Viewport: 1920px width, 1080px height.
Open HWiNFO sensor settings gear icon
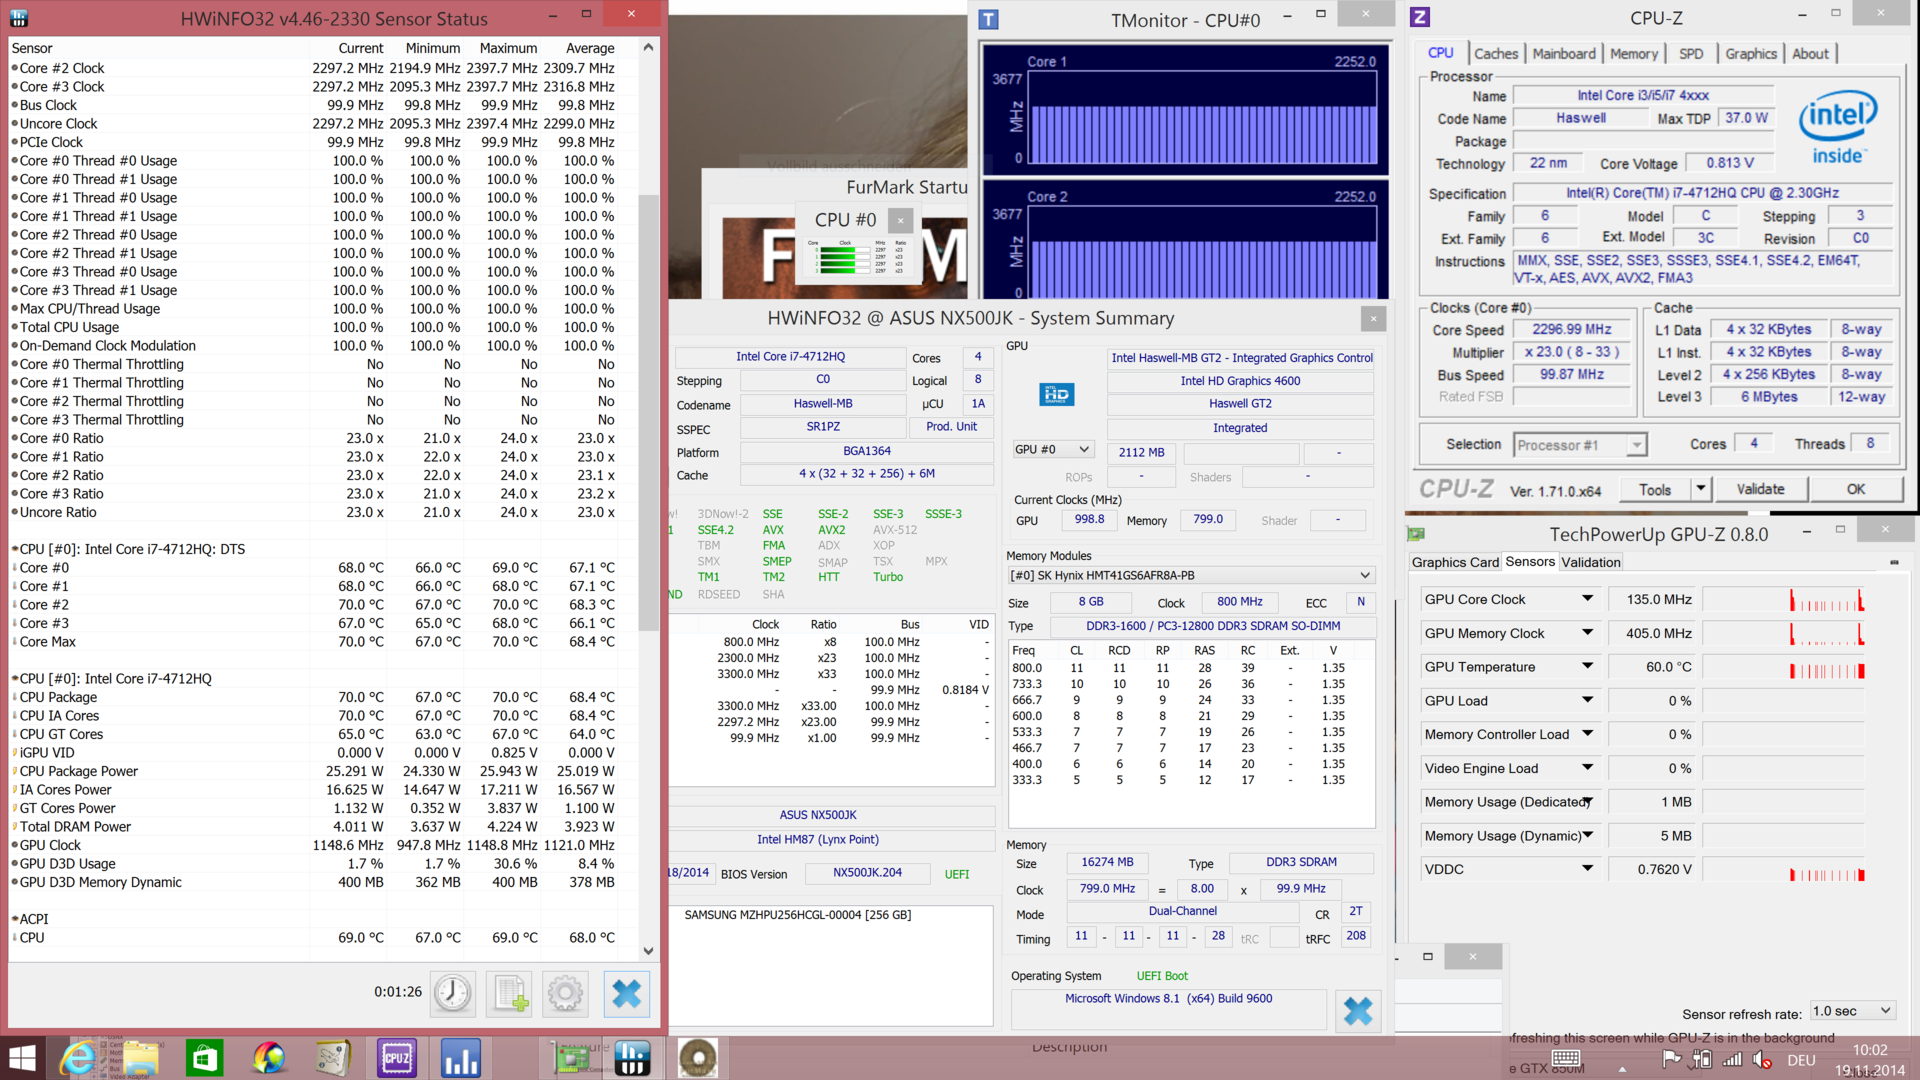coord(565,993)
